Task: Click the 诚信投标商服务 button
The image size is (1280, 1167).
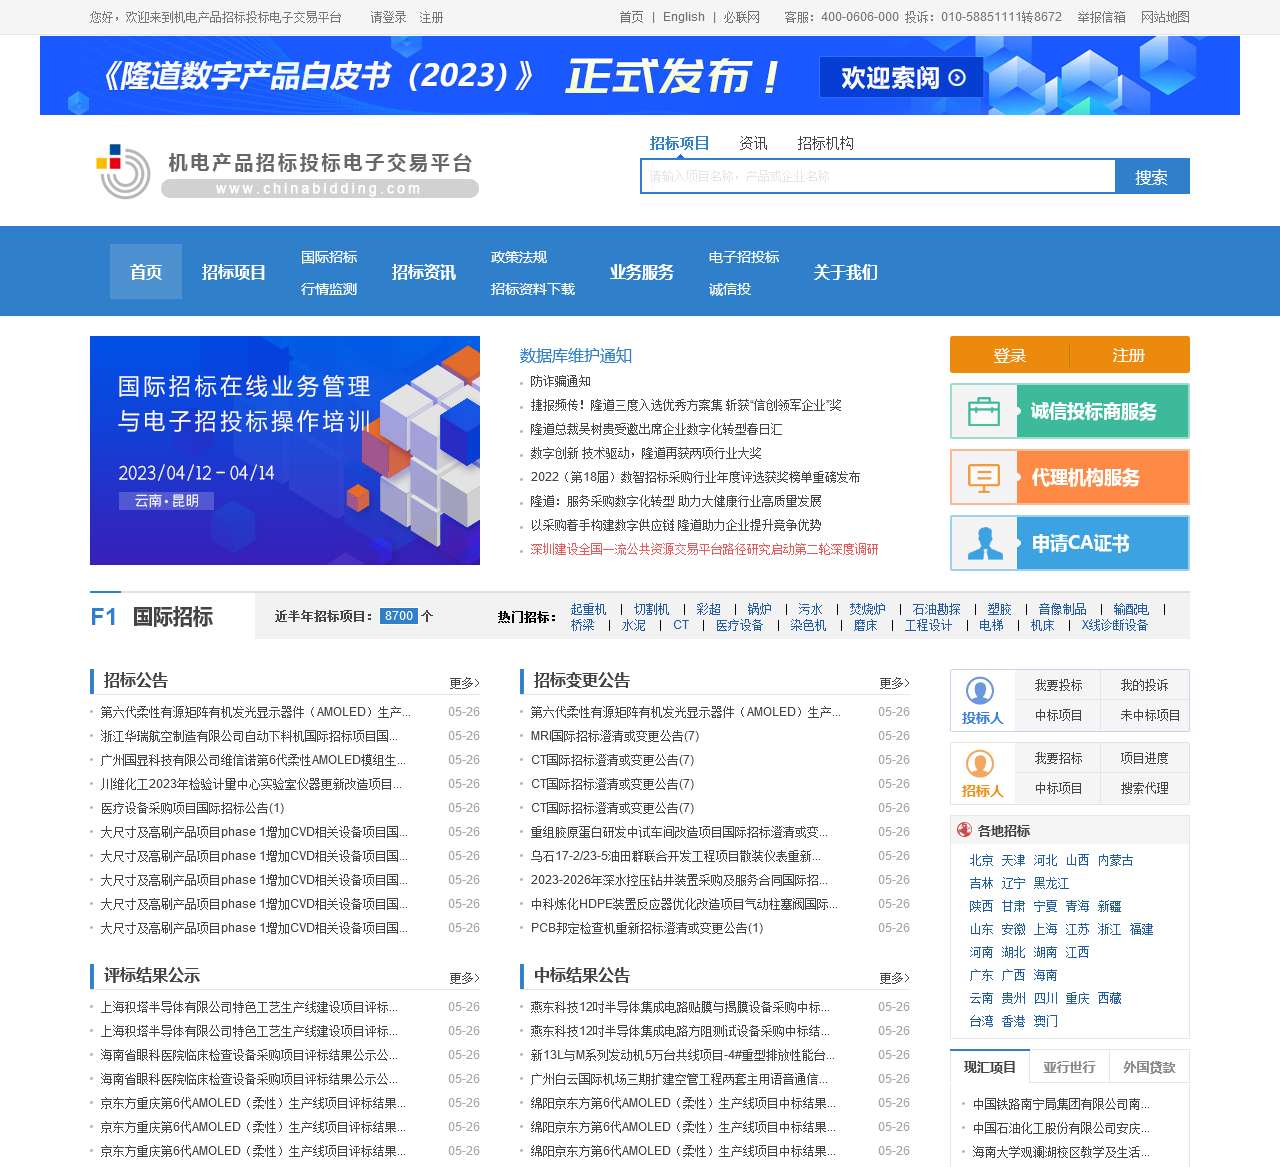Action: pyautogui.click(x=1070, y=411)
